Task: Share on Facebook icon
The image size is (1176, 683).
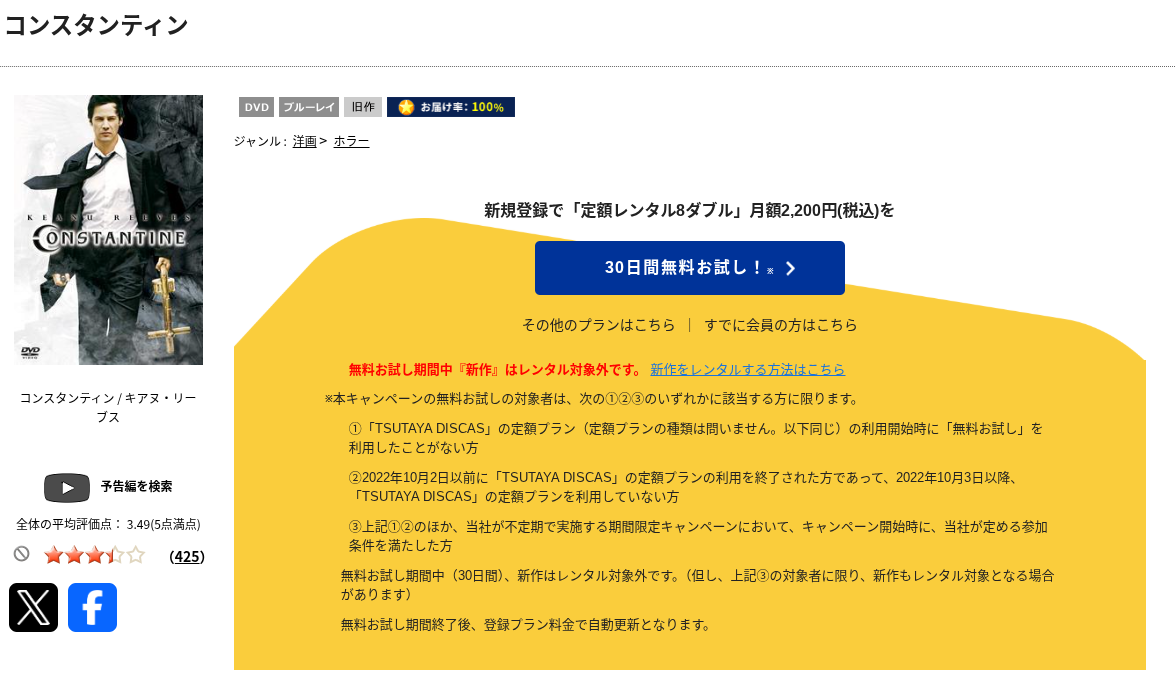Action: click(x=92, y=607)
